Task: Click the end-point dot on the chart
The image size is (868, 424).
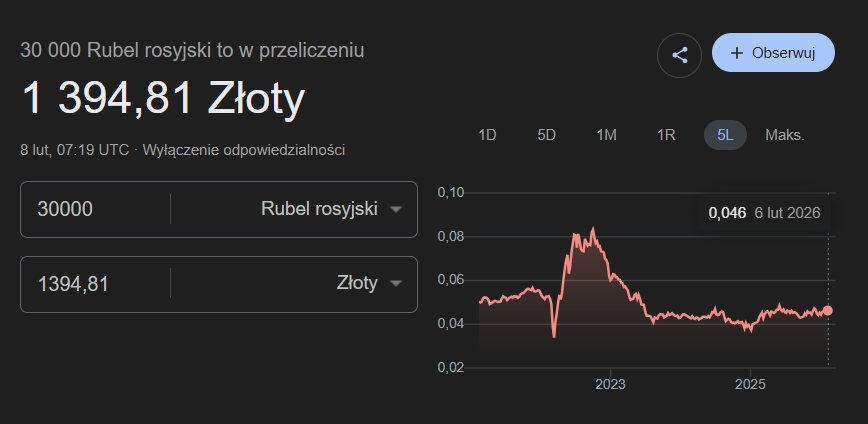Action: point(828,310)
